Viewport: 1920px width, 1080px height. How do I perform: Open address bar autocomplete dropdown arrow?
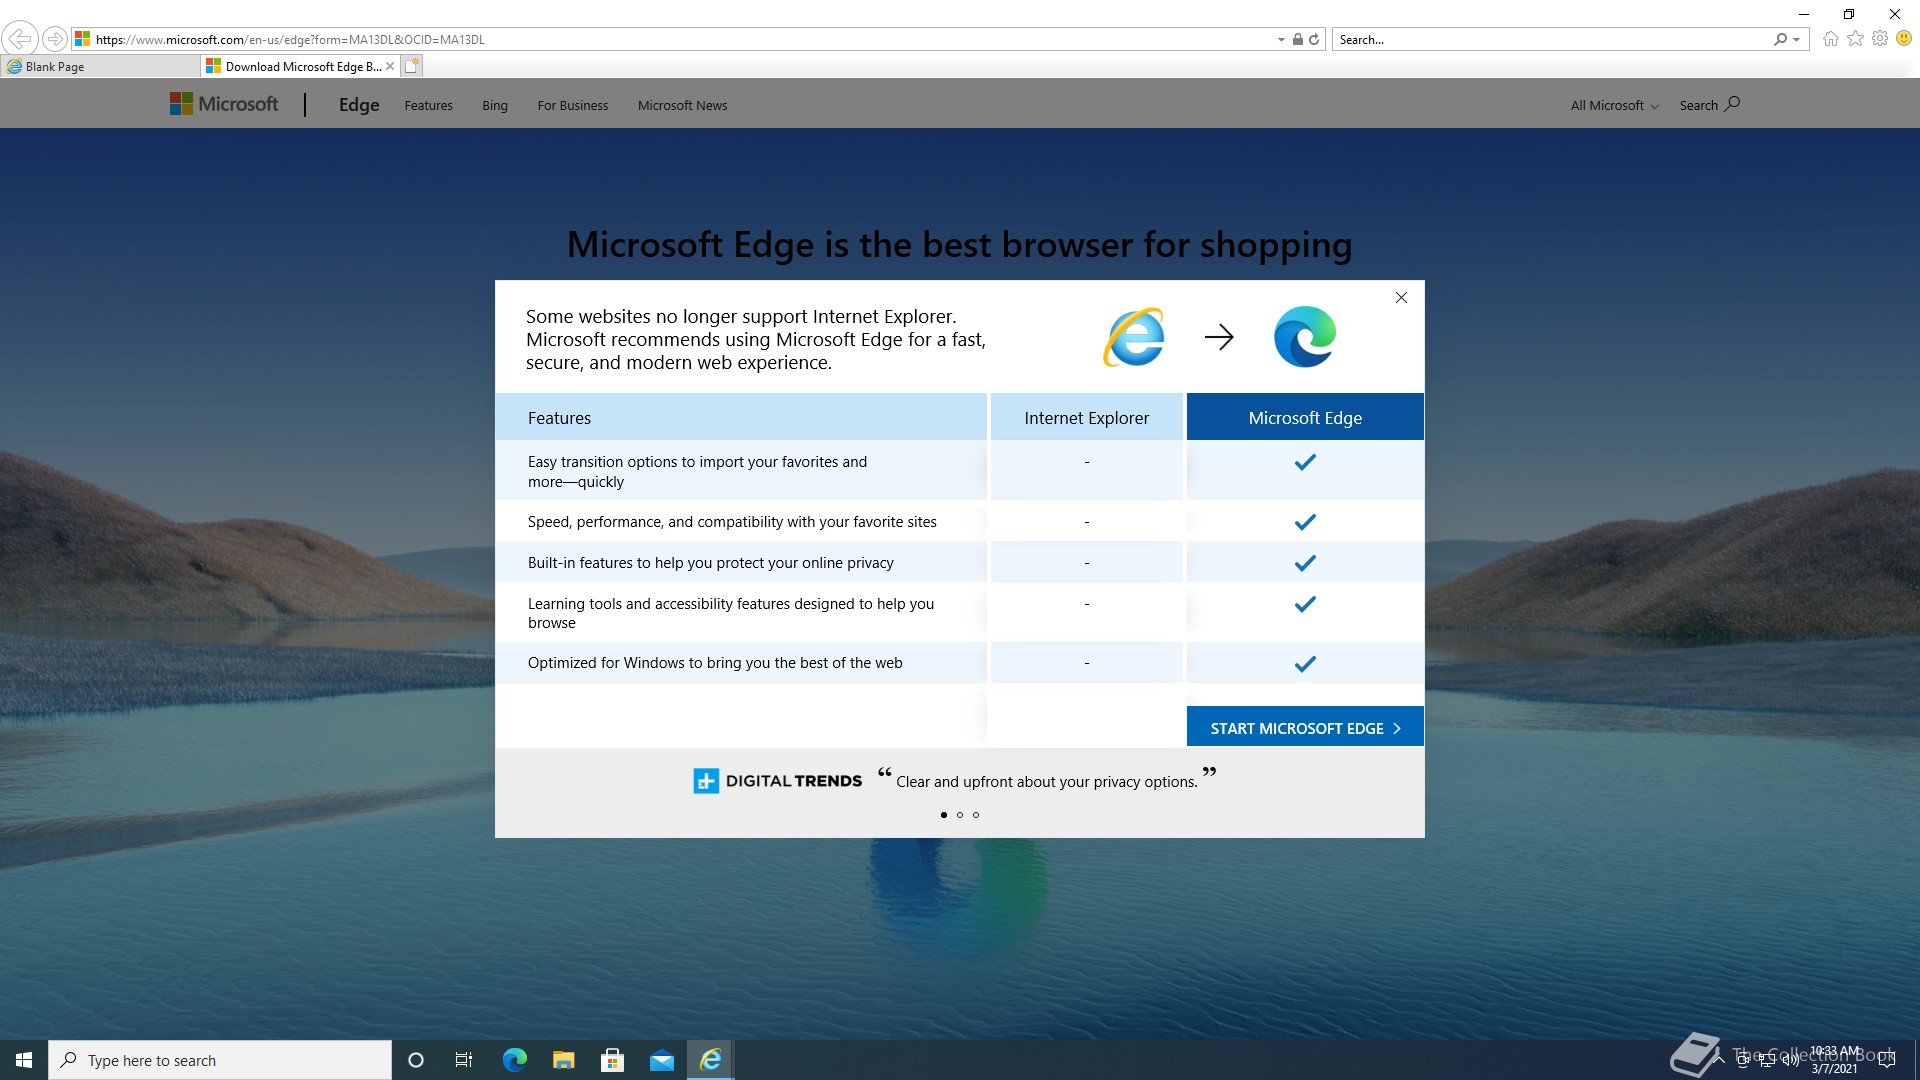pyautogui.click(x=1281, y=40)
